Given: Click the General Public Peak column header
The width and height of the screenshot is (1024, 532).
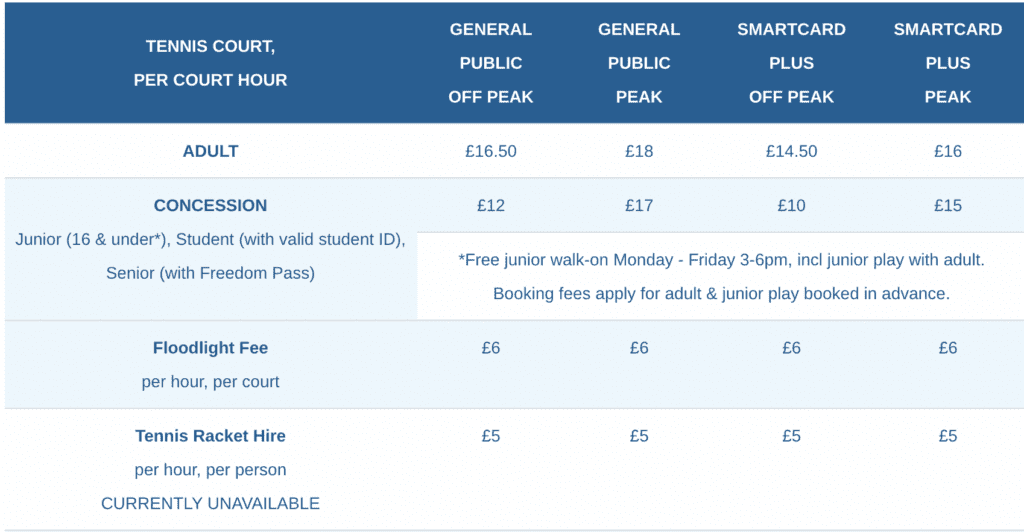Looking at the screenshot, I should pos(639,63).
